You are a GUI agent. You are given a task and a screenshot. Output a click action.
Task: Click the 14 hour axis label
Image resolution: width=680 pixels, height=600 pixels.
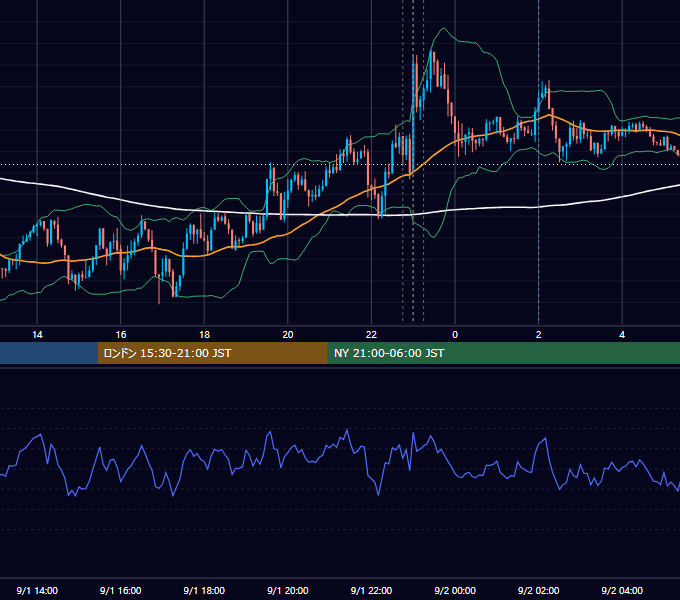click(x=37, y=335)
